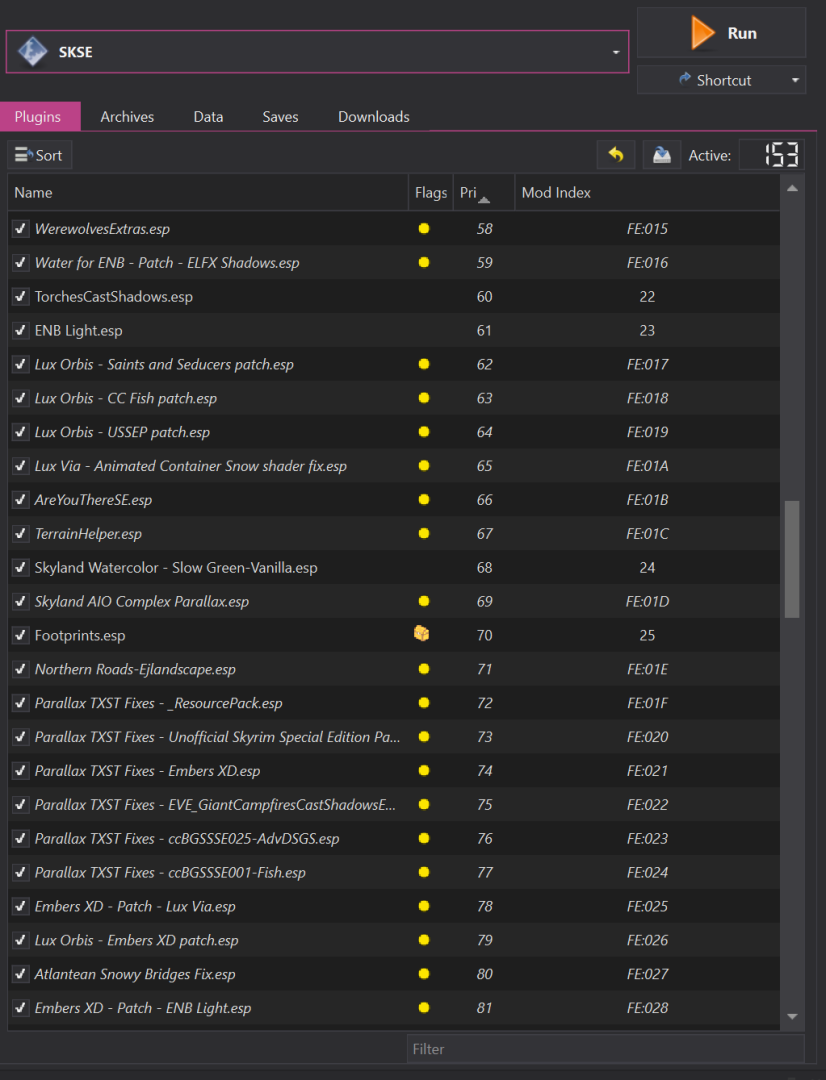This screenshot has height=1080, width=826.
Task: Click the flag dot for Atlantean Snowy Bridges Fix.esp
Action: pos(424,974)
